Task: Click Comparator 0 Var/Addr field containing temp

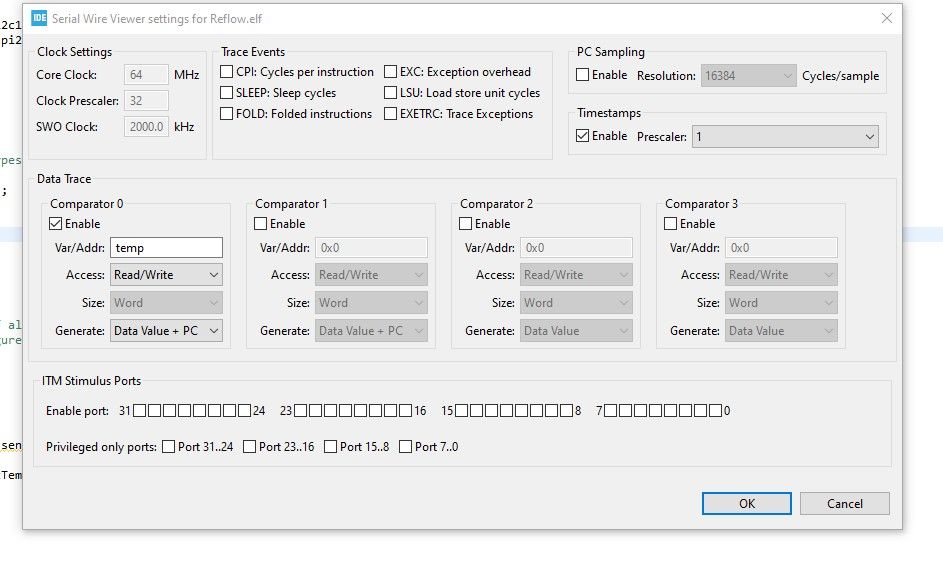Action: (x=167, y=248)
